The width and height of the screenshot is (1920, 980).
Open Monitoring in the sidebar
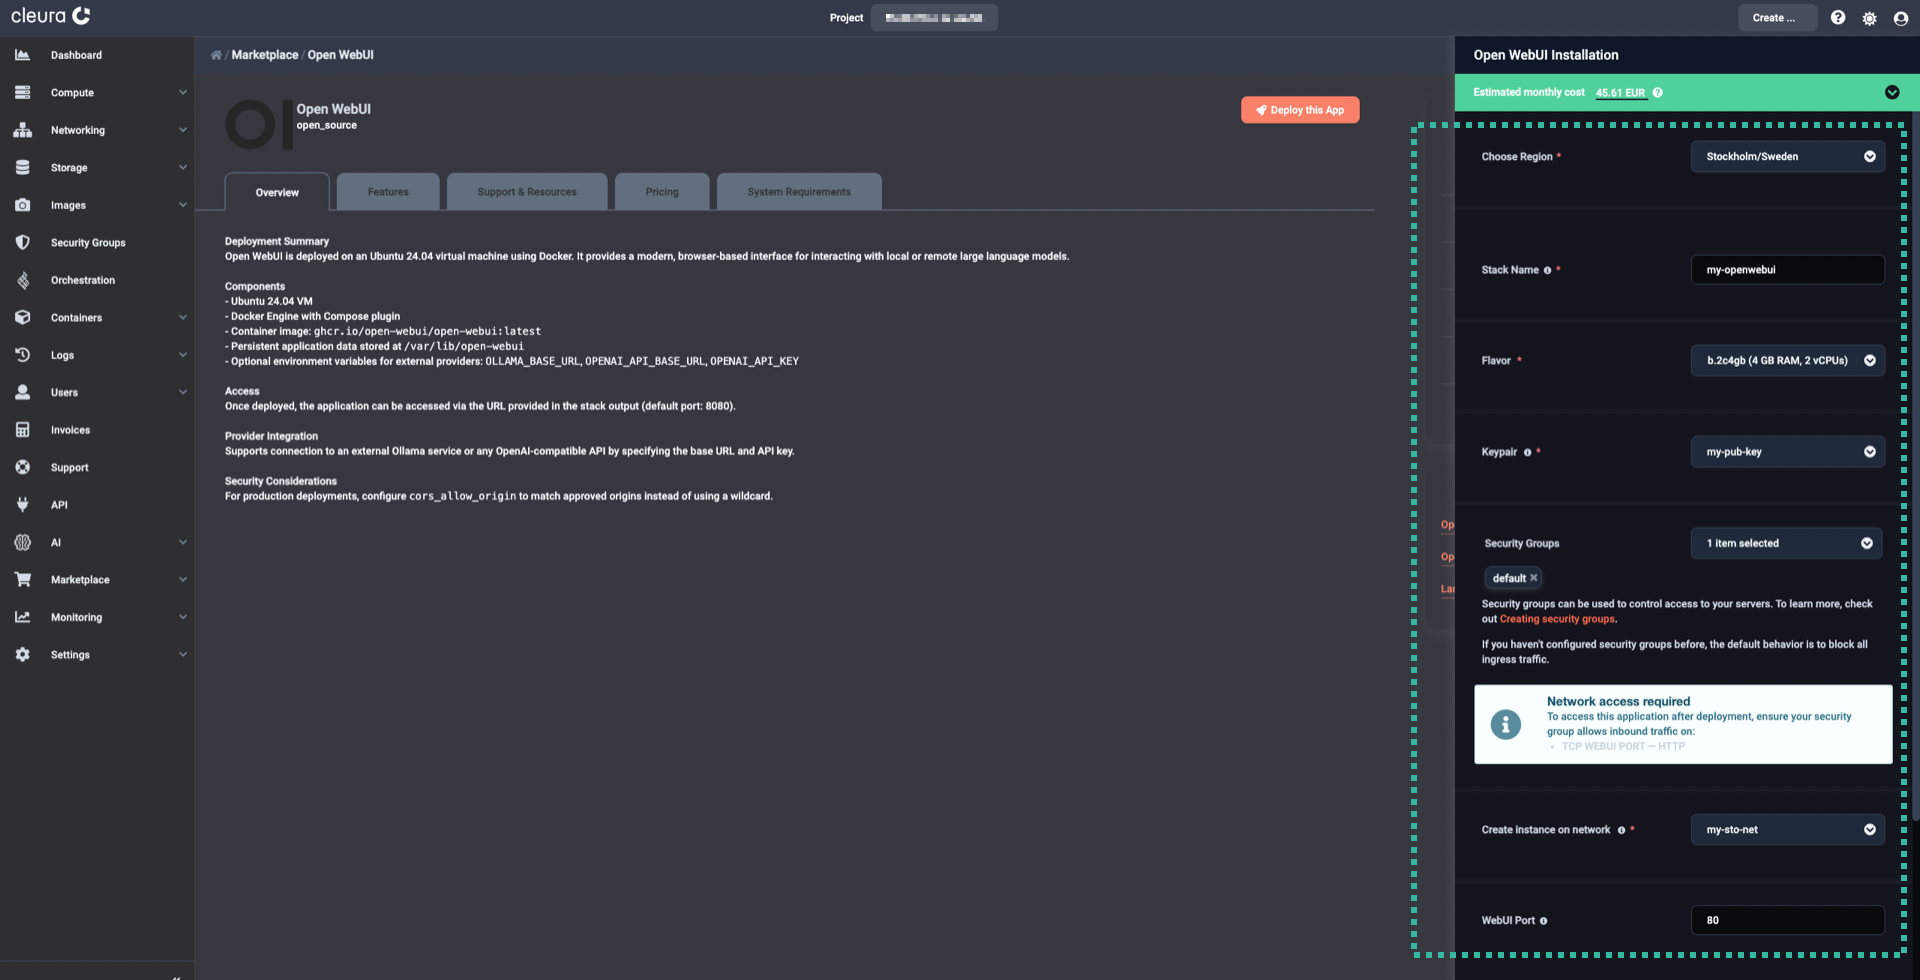coord(76,617)
